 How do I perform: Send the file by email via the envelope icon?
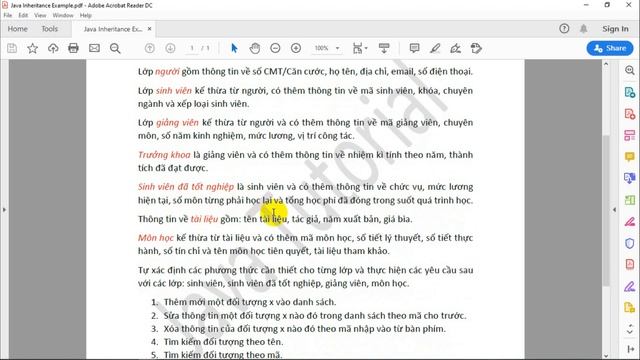pyautogui.click(x=94, y=48)
